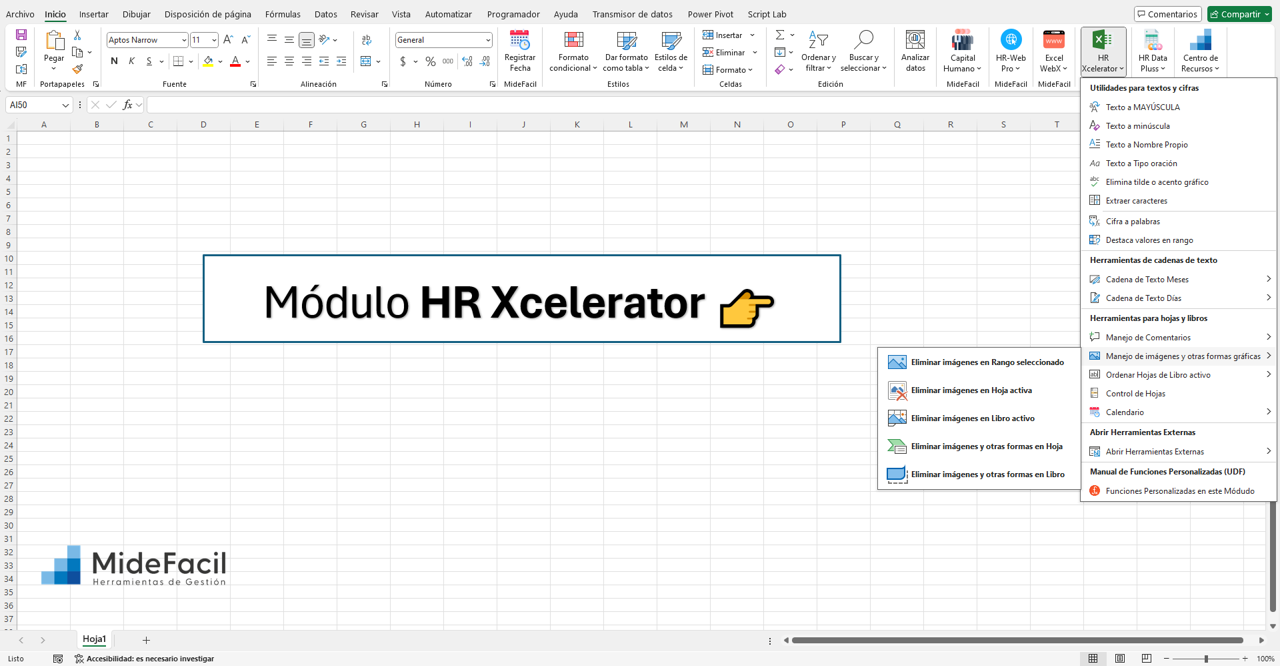The width and height of the screenshot is (1280, 666).
Task: Click the Registrar Fecha calendar icon
Action: 519,40
